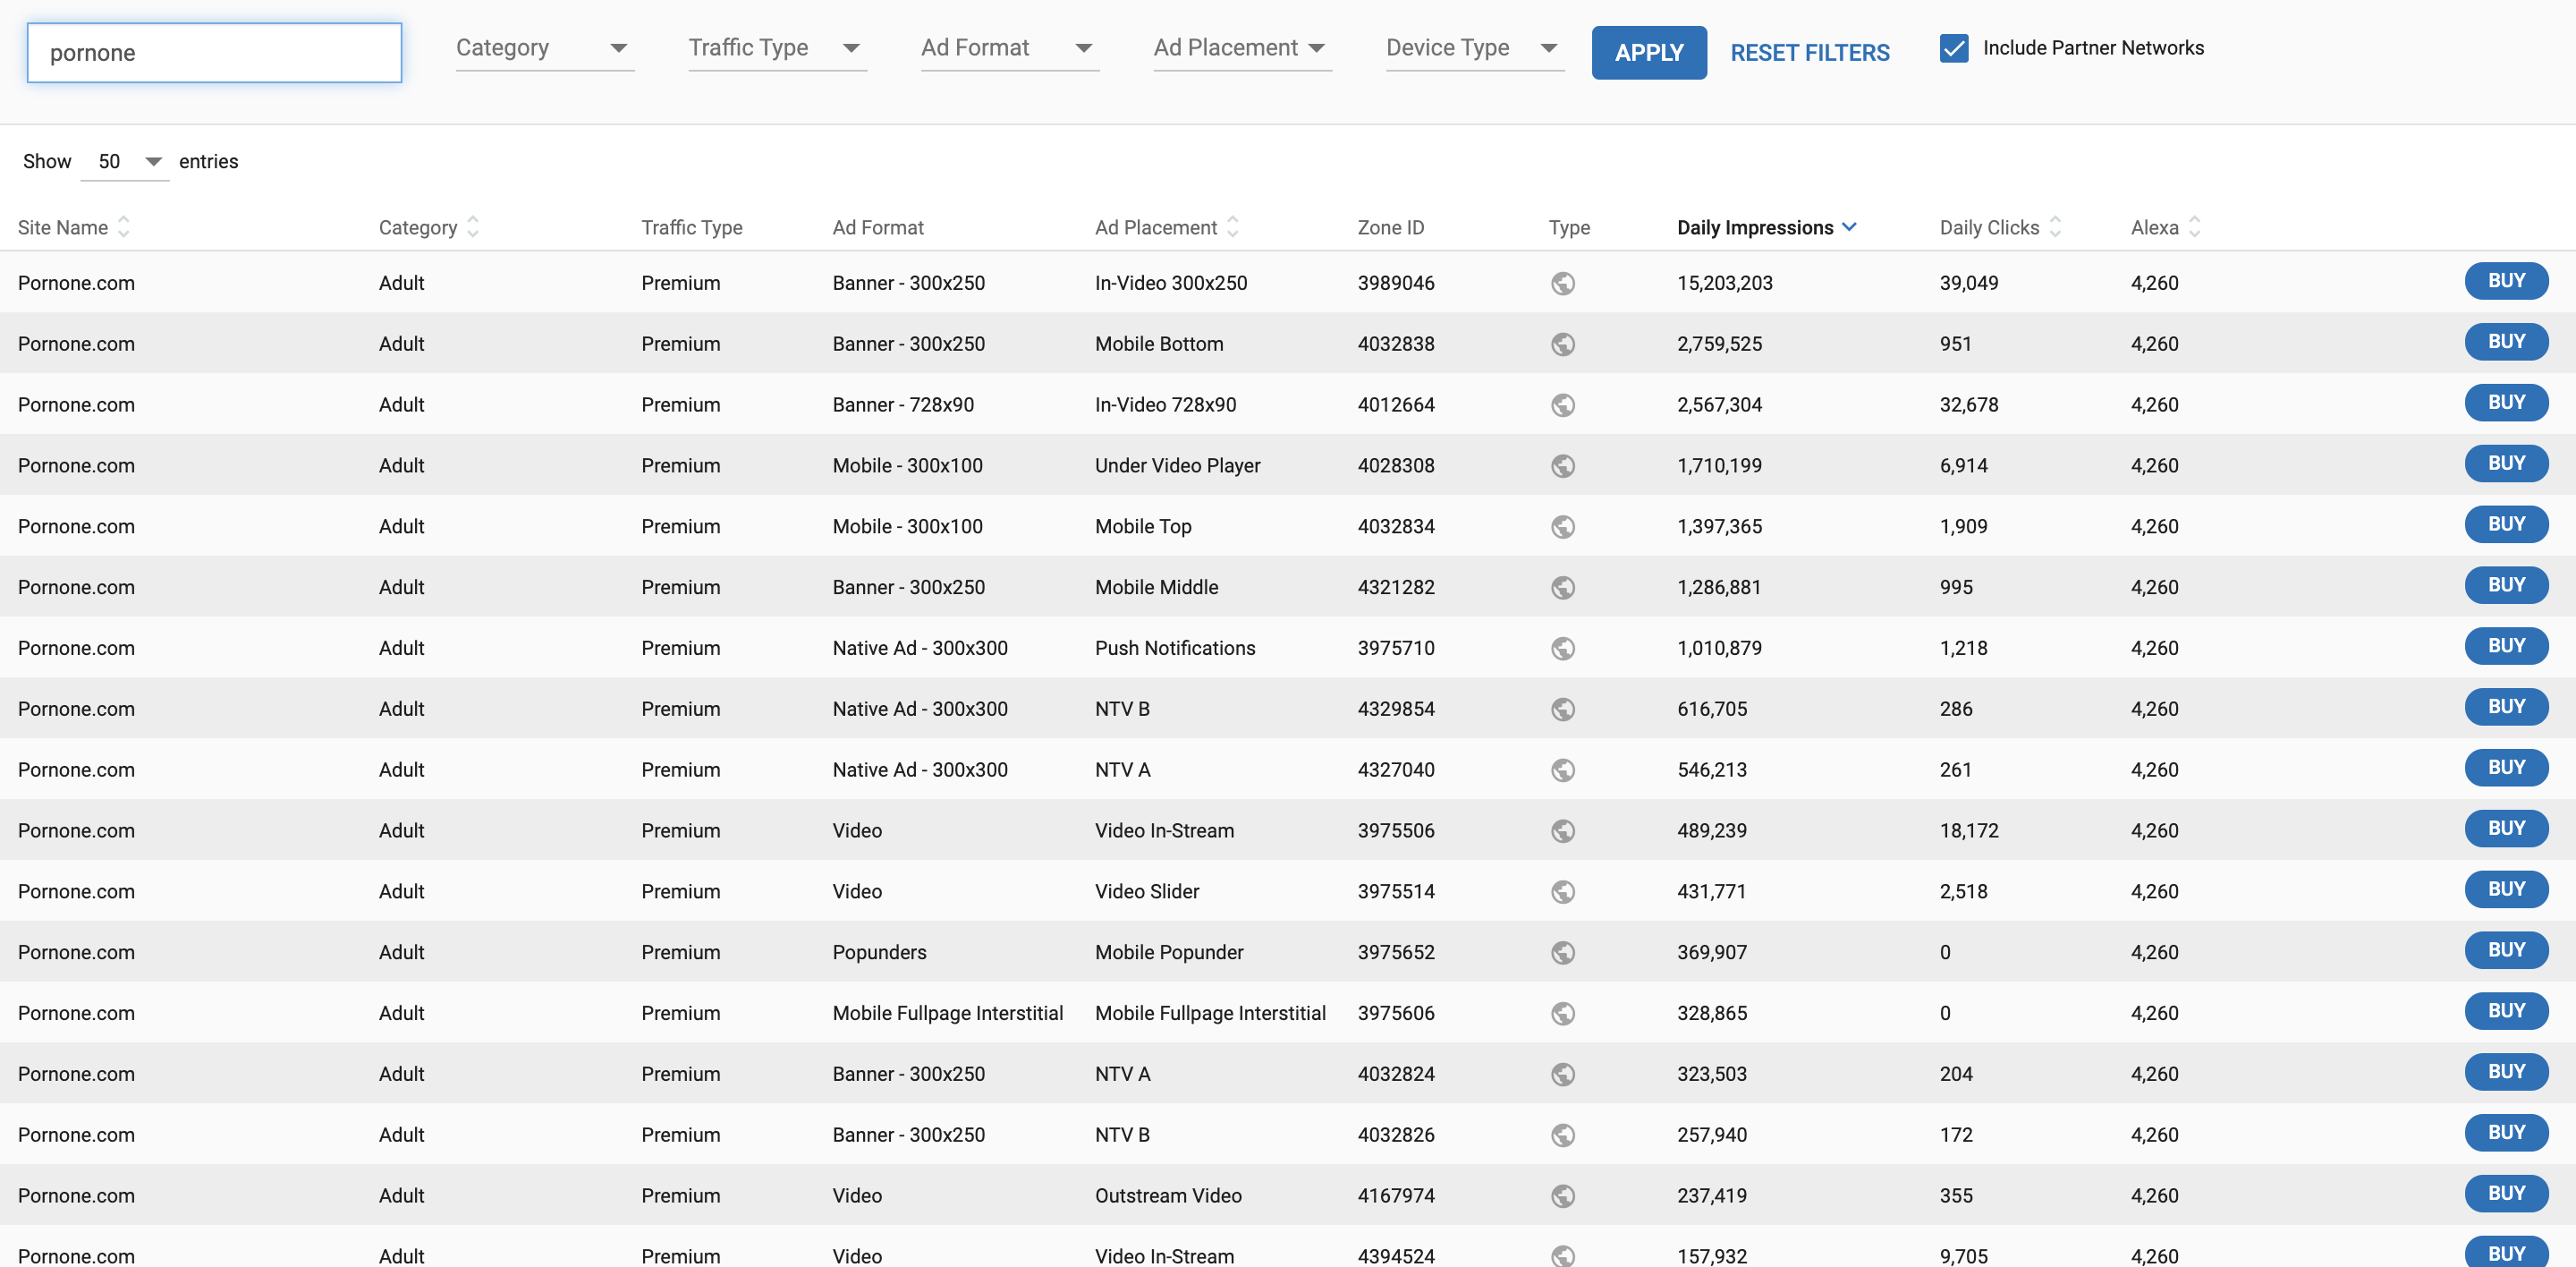
Task: Click BUY for Video Slider zone
Action: point(2505,889)
